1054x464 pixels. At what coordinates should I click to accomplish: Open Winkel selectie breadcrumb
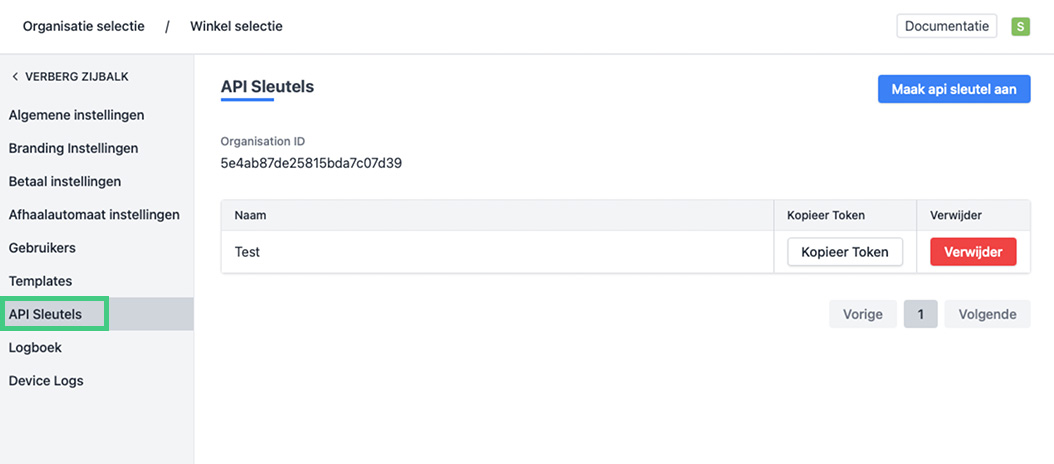tap(236, 27)
